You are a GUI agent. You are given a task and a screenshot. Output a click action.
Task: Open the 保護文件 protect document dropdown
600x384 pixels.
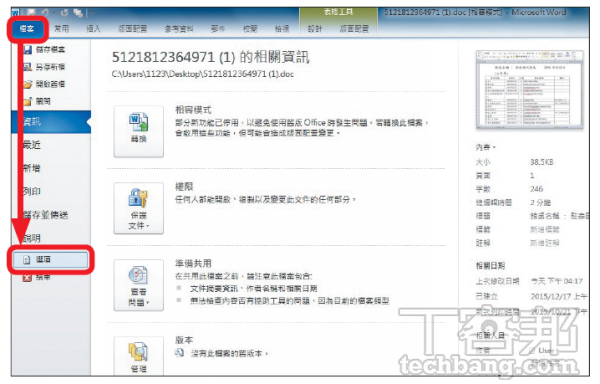click(x=139, y=208)
